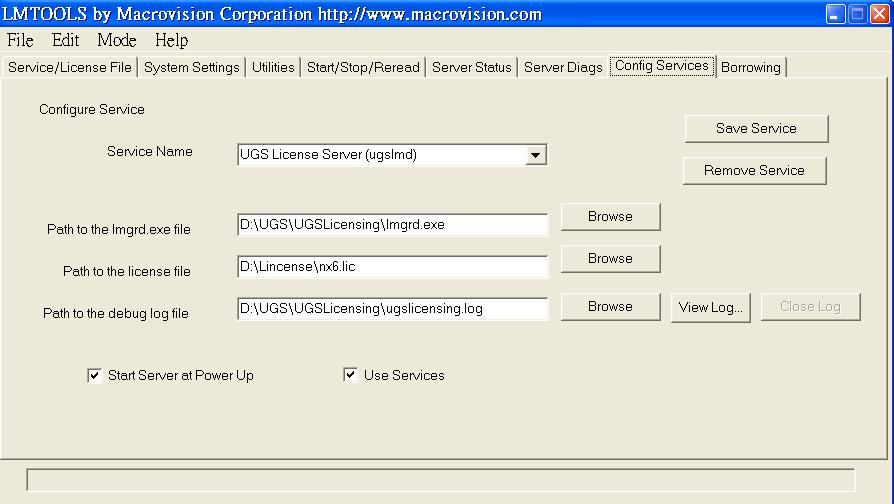894x504 pixels.
Task: Open the Help menu
Action: tap(171, 40)
